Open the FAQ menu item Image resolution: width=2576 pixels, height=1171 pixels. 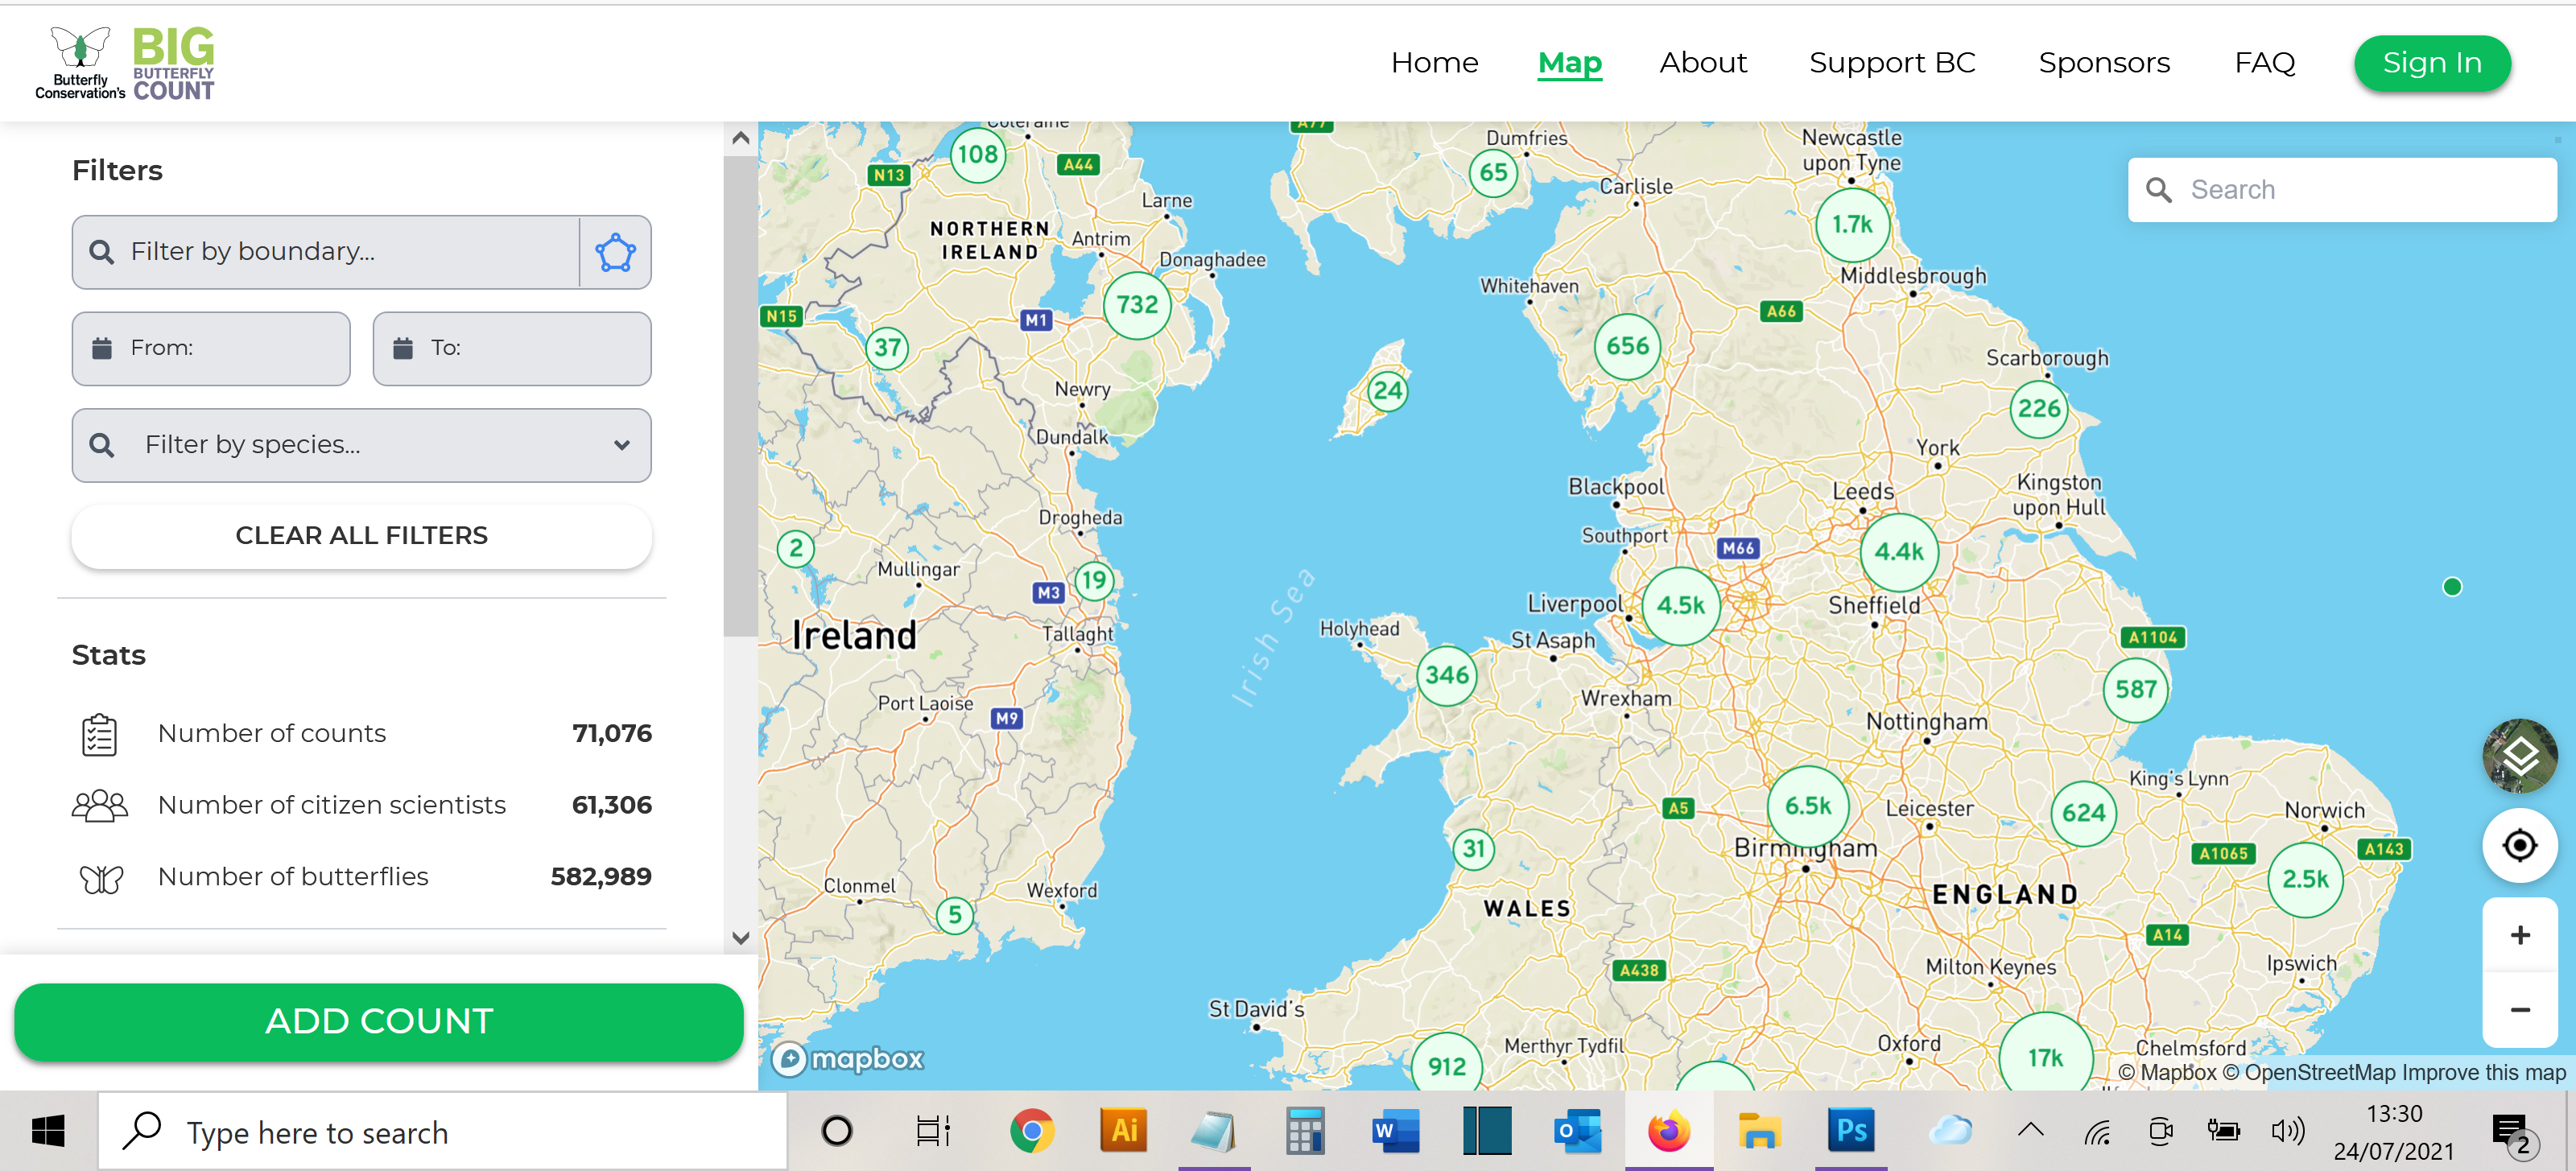coord(2264,63)
